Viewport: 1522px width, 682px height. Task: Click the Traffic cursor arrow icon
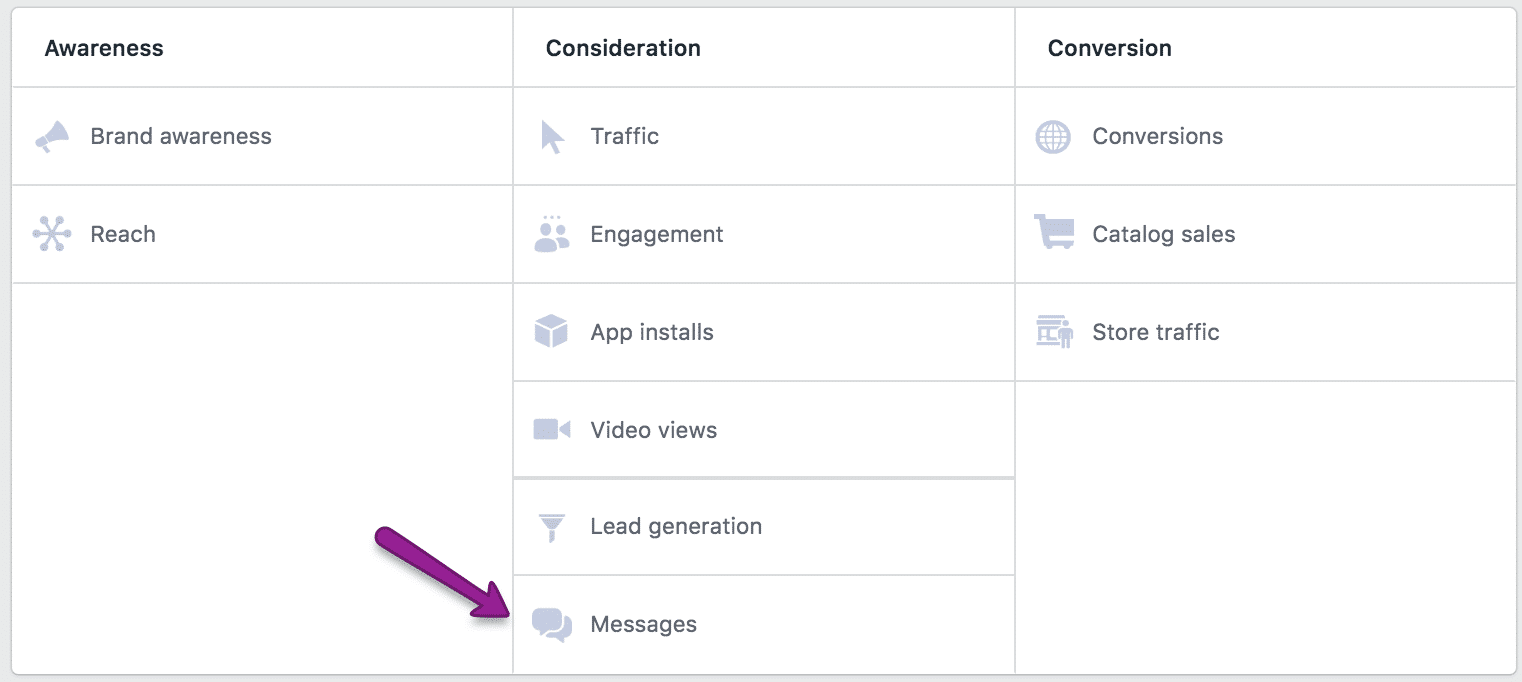pos(552,137)
